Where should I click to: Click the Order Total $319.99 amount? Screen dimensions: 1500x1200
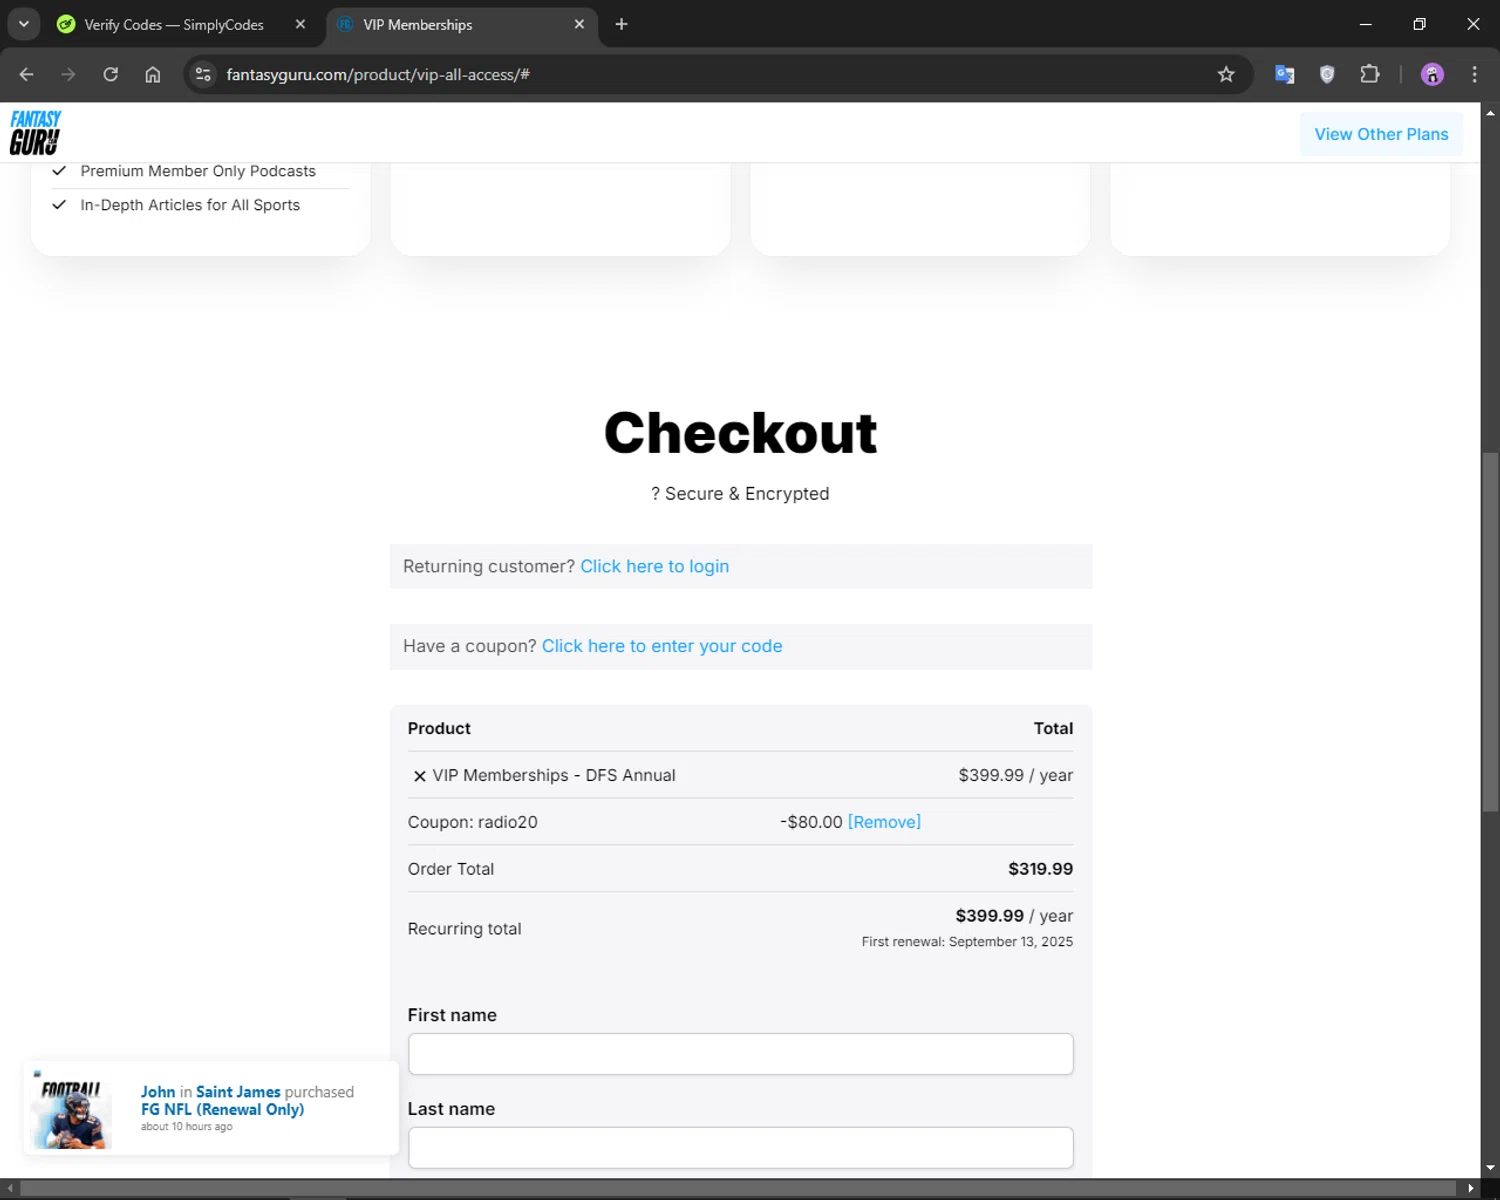1040,869
